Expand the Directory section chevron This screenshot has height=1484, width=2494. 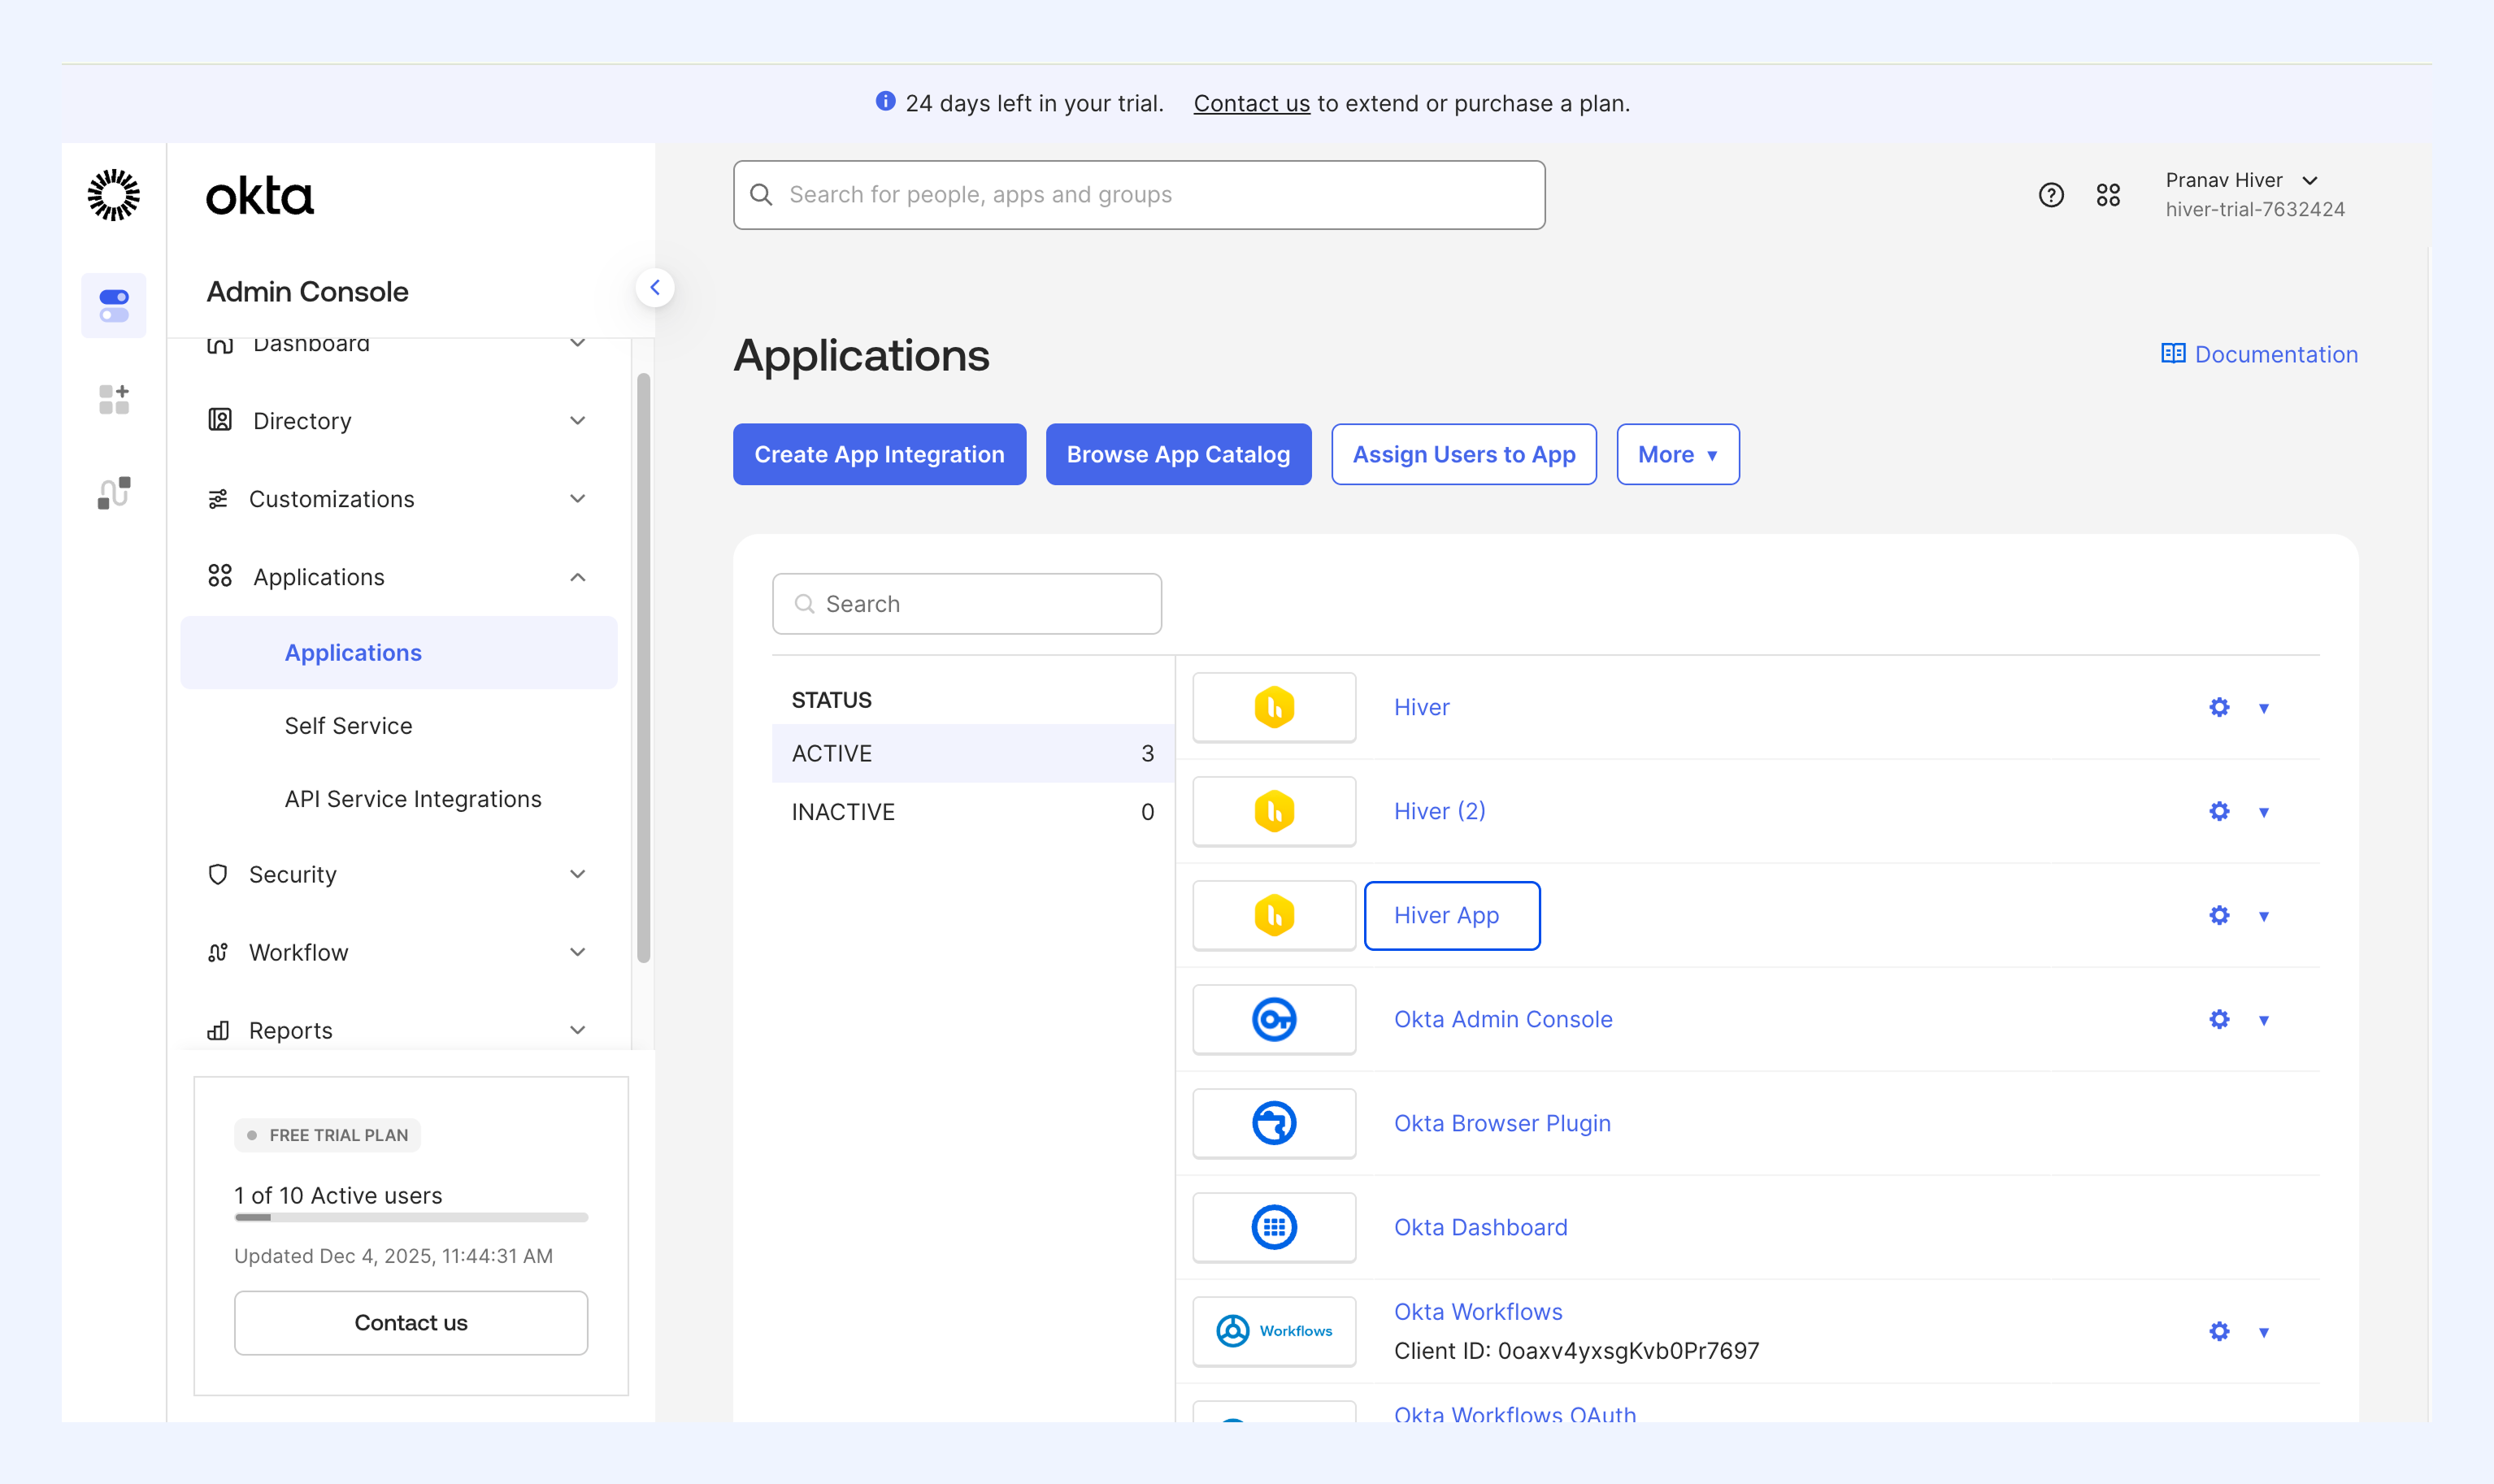click(577, 421)
